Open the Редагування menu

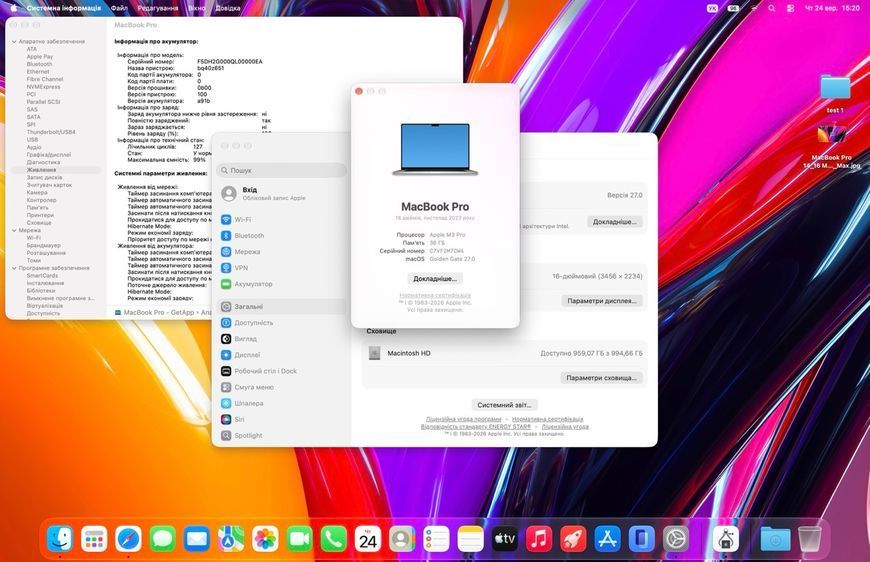(158, 8)
